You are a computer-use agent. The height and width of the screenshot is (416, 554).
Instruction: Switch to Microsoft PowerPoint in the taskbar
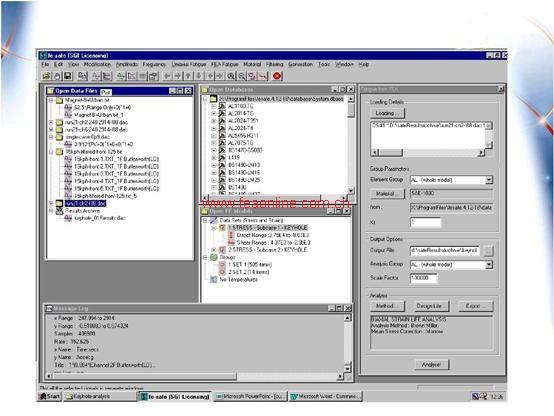250,397
